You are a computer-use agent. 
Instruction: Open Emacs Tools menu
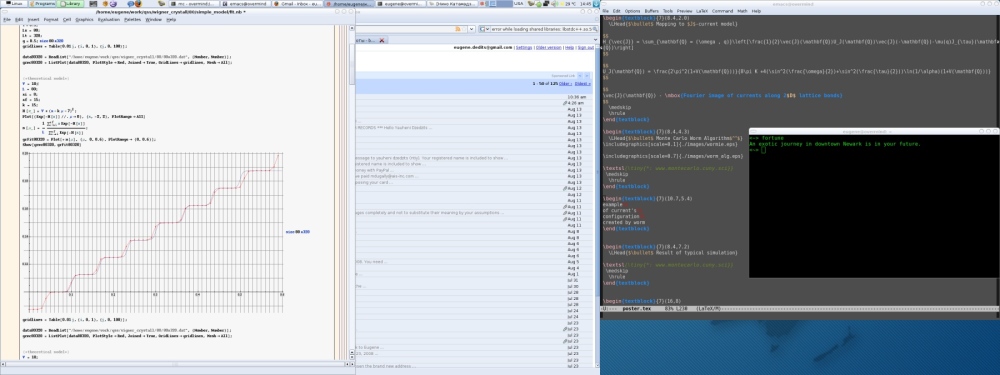[667, 11]
